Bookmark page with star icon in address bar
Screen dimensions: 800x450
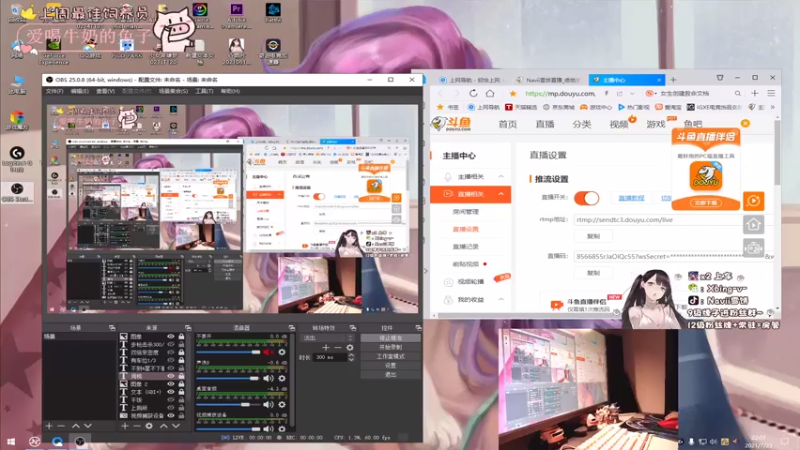tap(513, 93)
